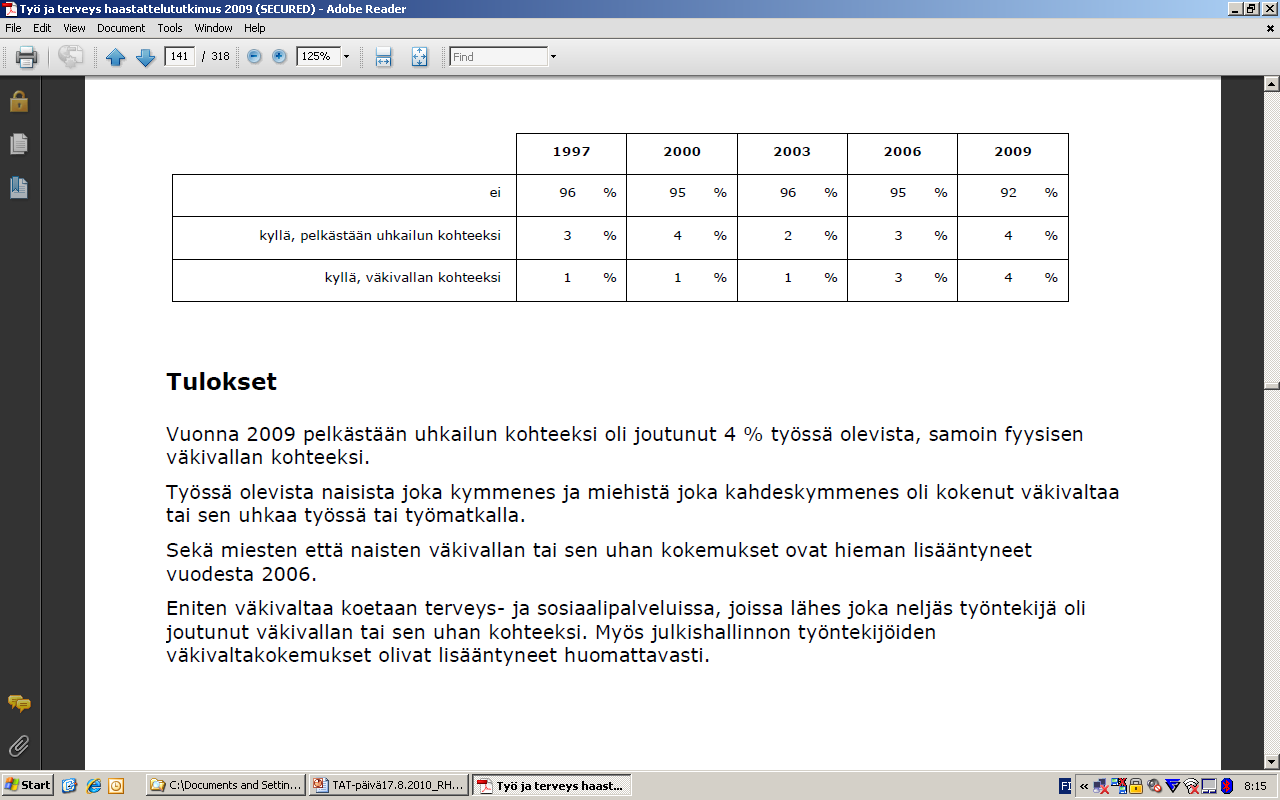Click the vertical scrollbar thumb

click(x=1271, y=386)
